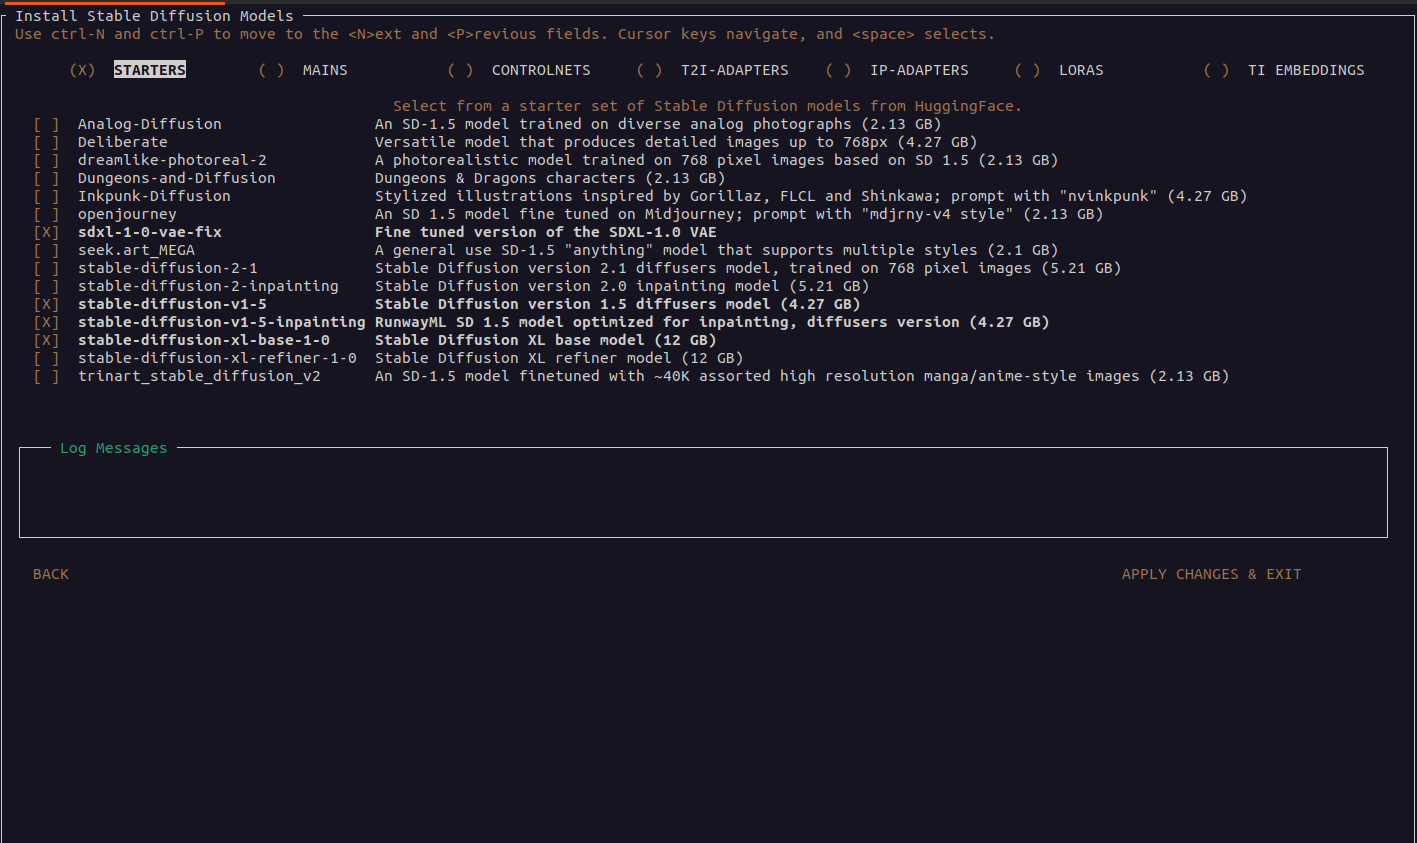Click the 'A general use SD-1.5 "anything" model' description
Image resolution: width=1417 pixels, height=843 pixels.
pyautogui.click(x=716, y=250)
